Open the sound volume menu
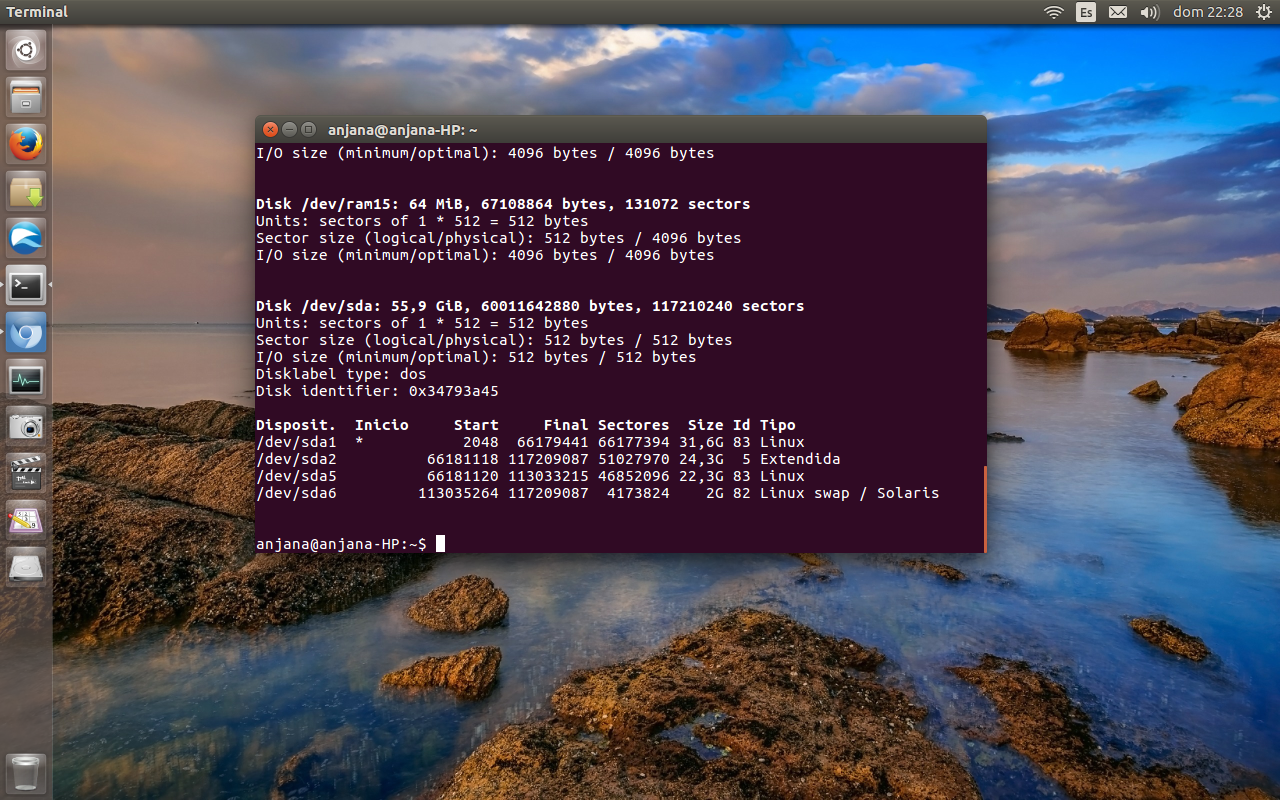 tap(1148, 12)
